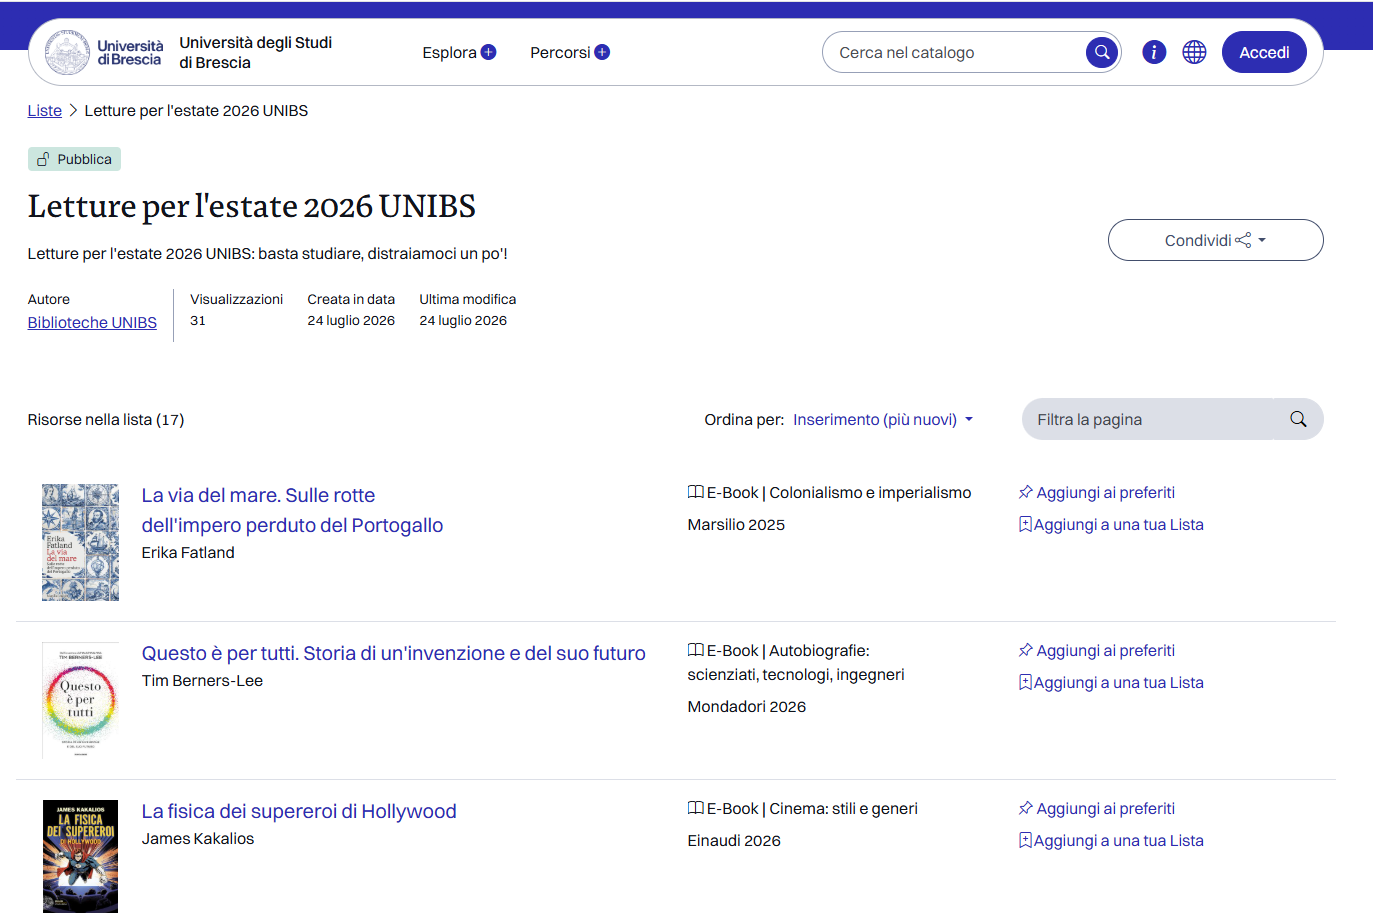Add La via del mare to a list
This screenshot has height=913, width=1373.
(x=1110, y=525)
